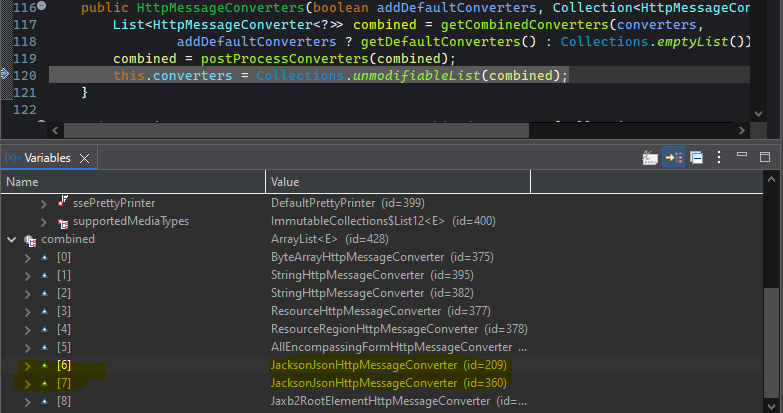Click line number 119 in editor gutter
783x413 pixels.
click(25, 58)
